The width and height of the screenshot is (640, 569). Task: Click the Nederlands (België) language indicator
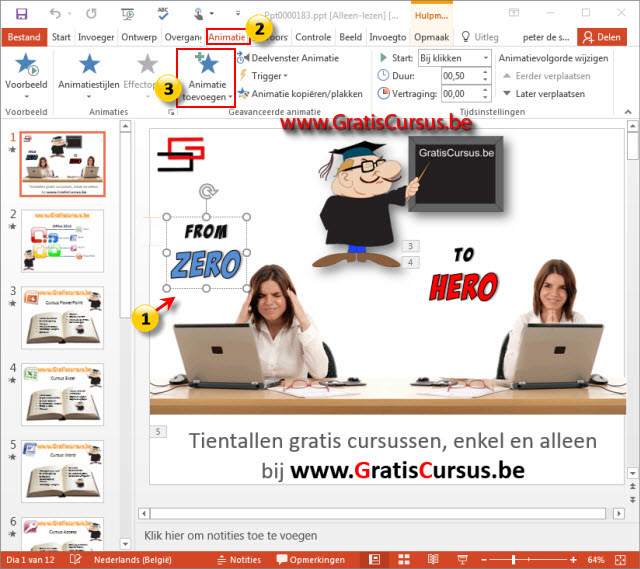coord(133,560)
